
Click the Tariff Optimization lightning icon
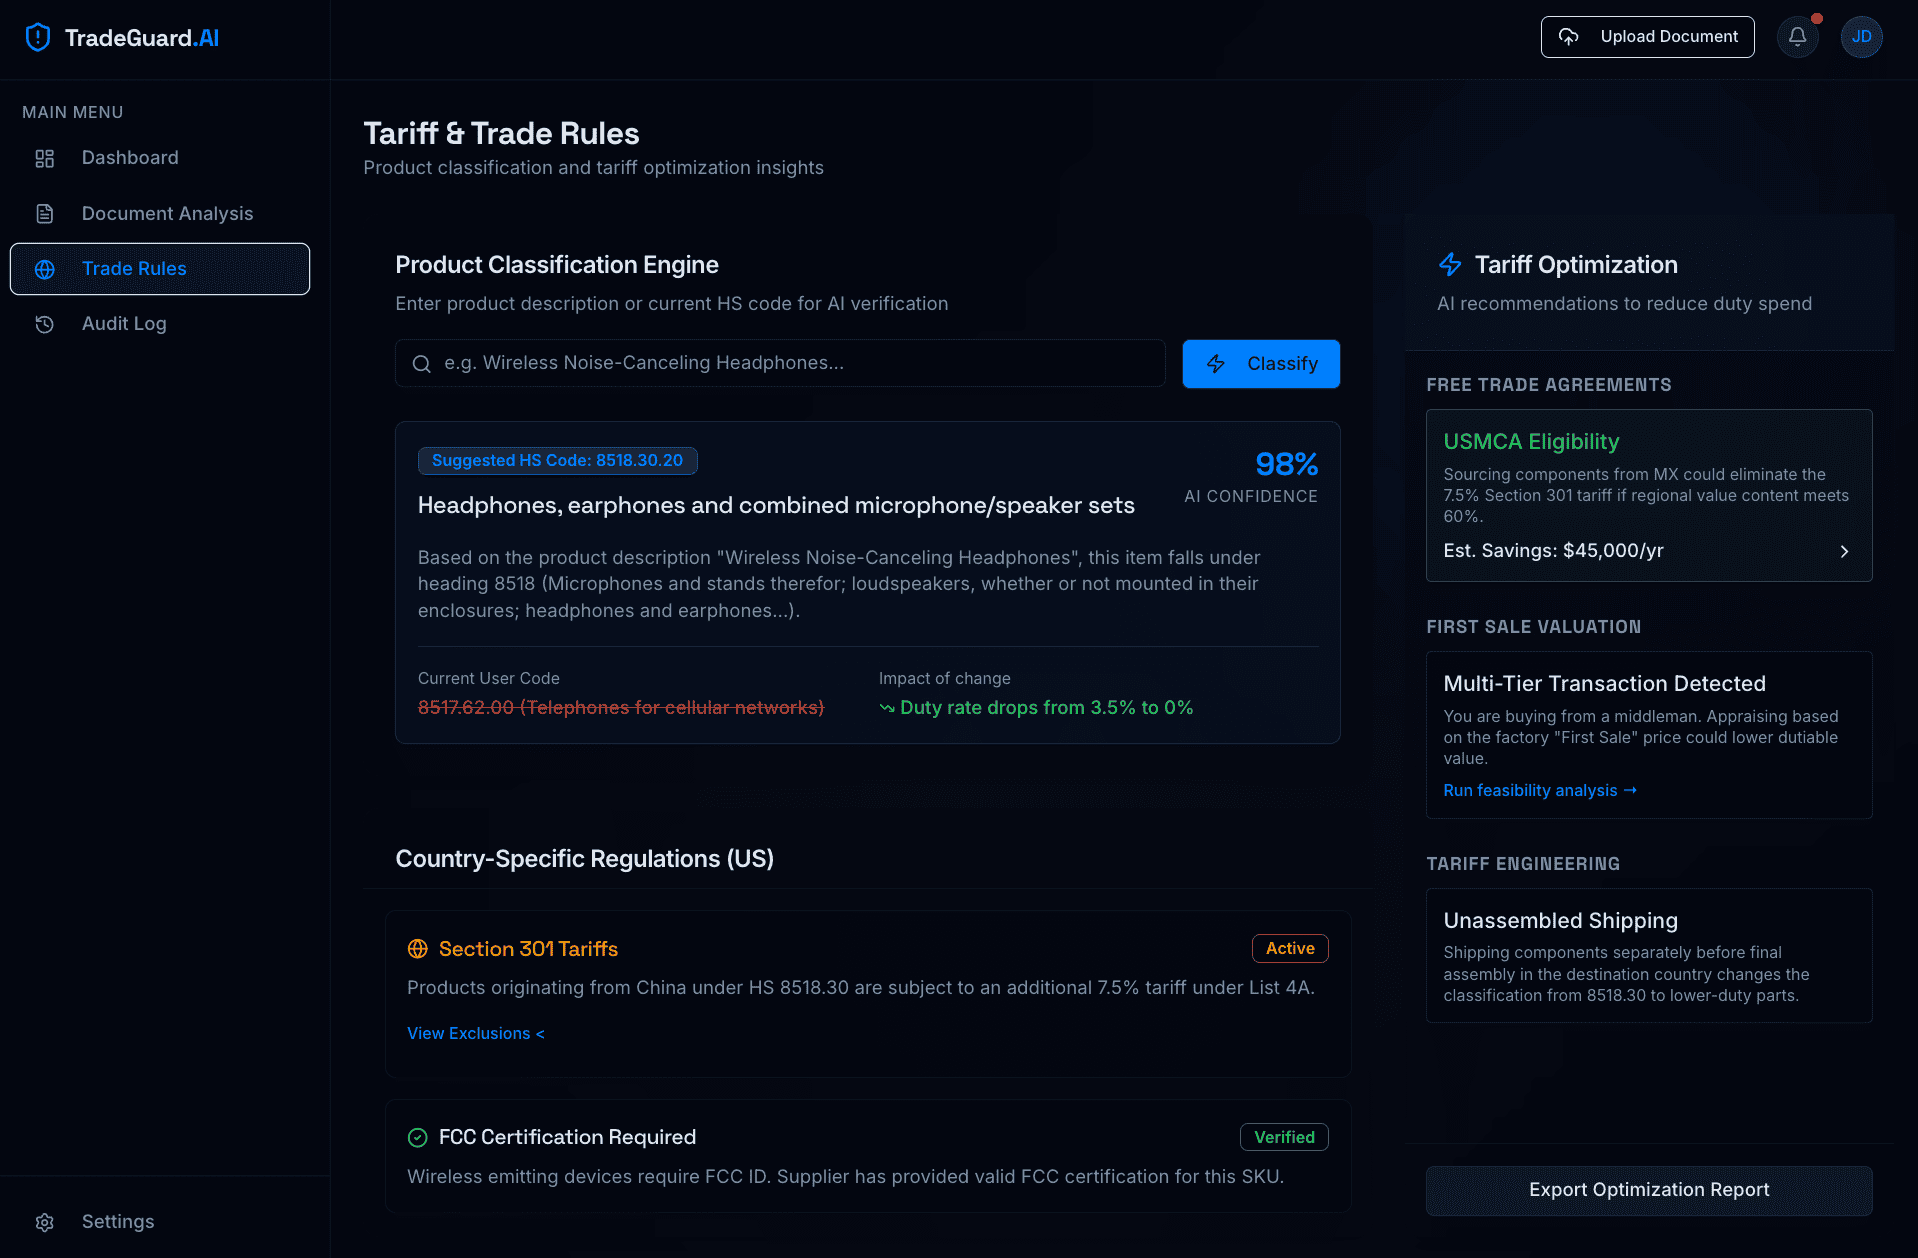[1450, 265]
